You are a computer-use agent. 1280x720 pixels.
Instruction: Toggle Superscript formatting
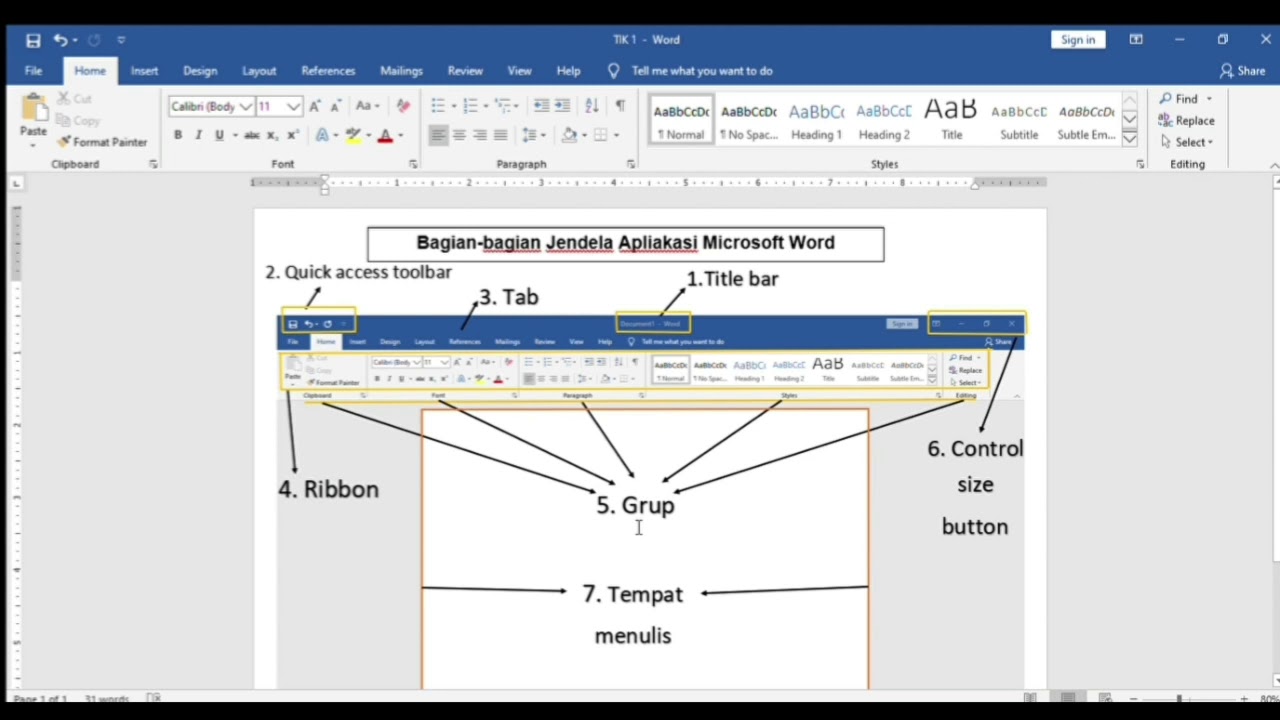[293, 135]
